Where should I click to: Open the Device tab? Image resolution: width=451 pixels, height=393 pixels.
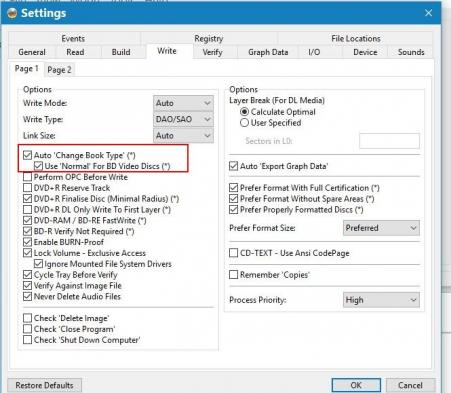pos(365,52)
